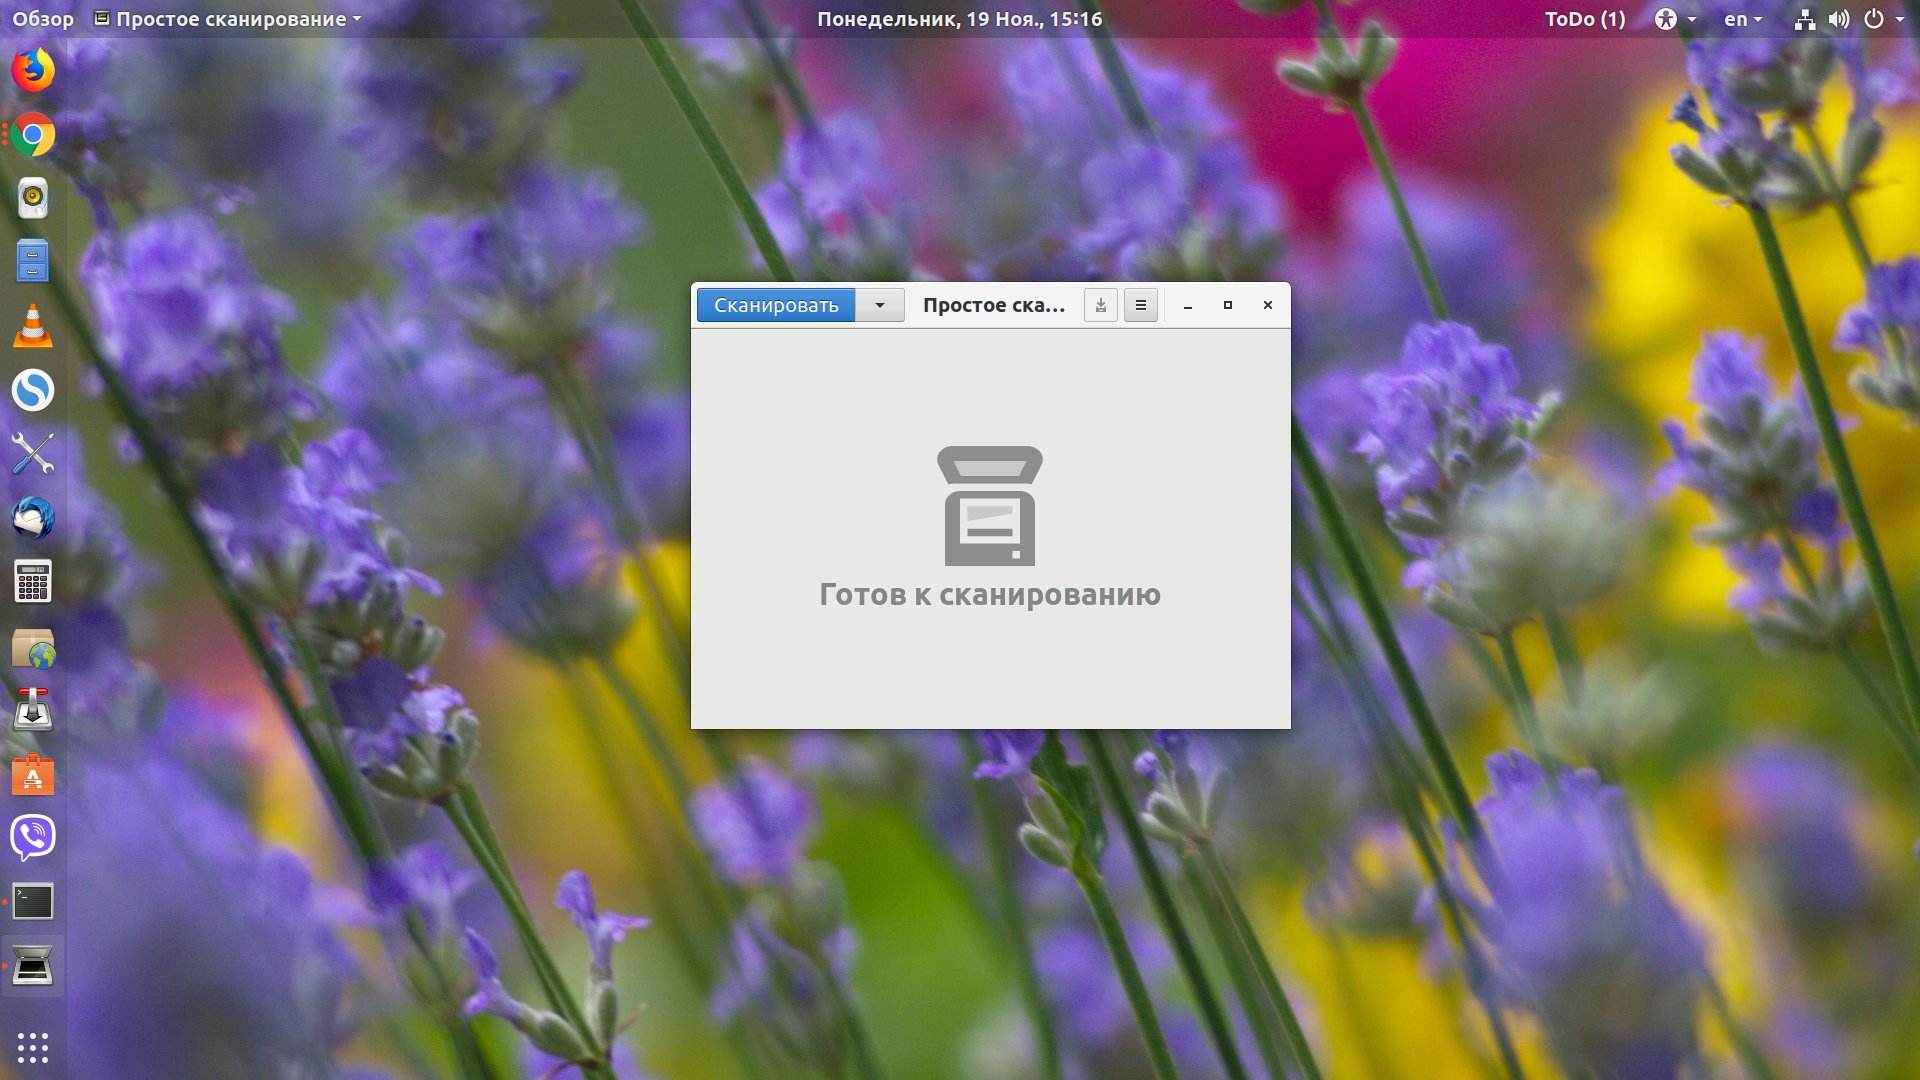This screenshot has width=1920, height=1080.
Task: Launch Google Chrome from the dock
Action: pos(33,134)
